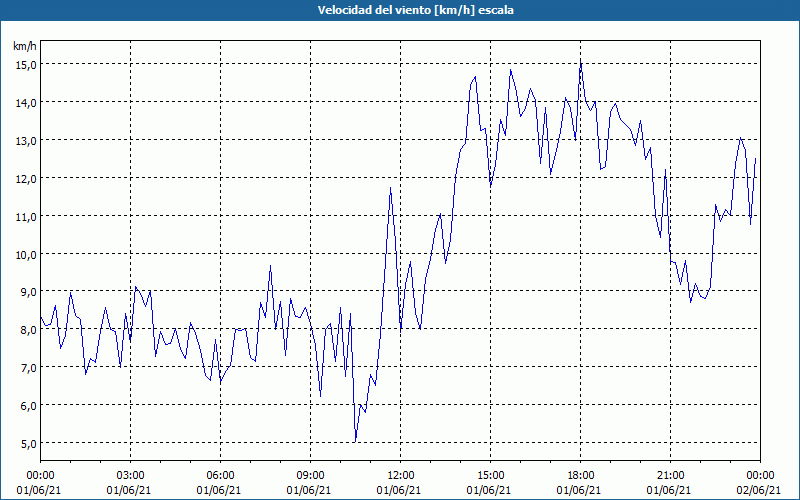Viewport: 800px width, 500px height.
Task: Click the 11,0 y-axis value
Action: pyautogui.click(x=26, y=216)
